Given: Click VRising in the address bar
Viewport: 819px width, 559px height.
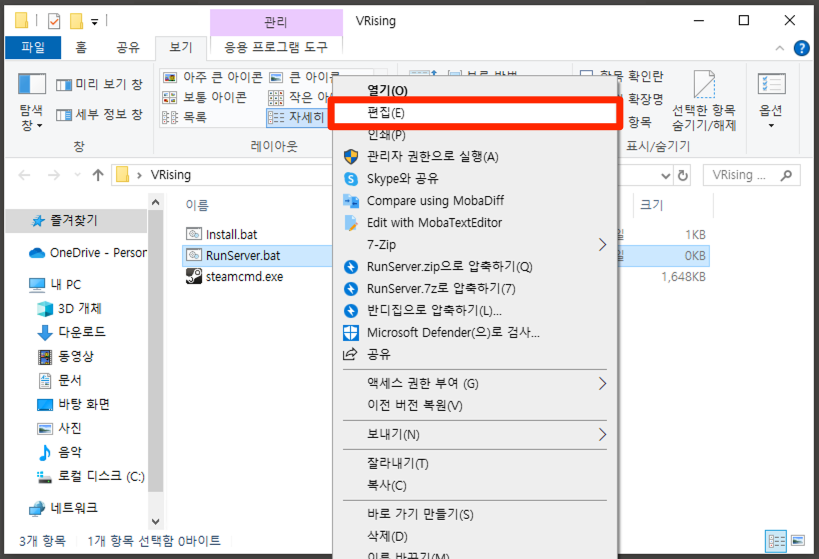Looking at the screenshot, I should (x=170, y=175).
